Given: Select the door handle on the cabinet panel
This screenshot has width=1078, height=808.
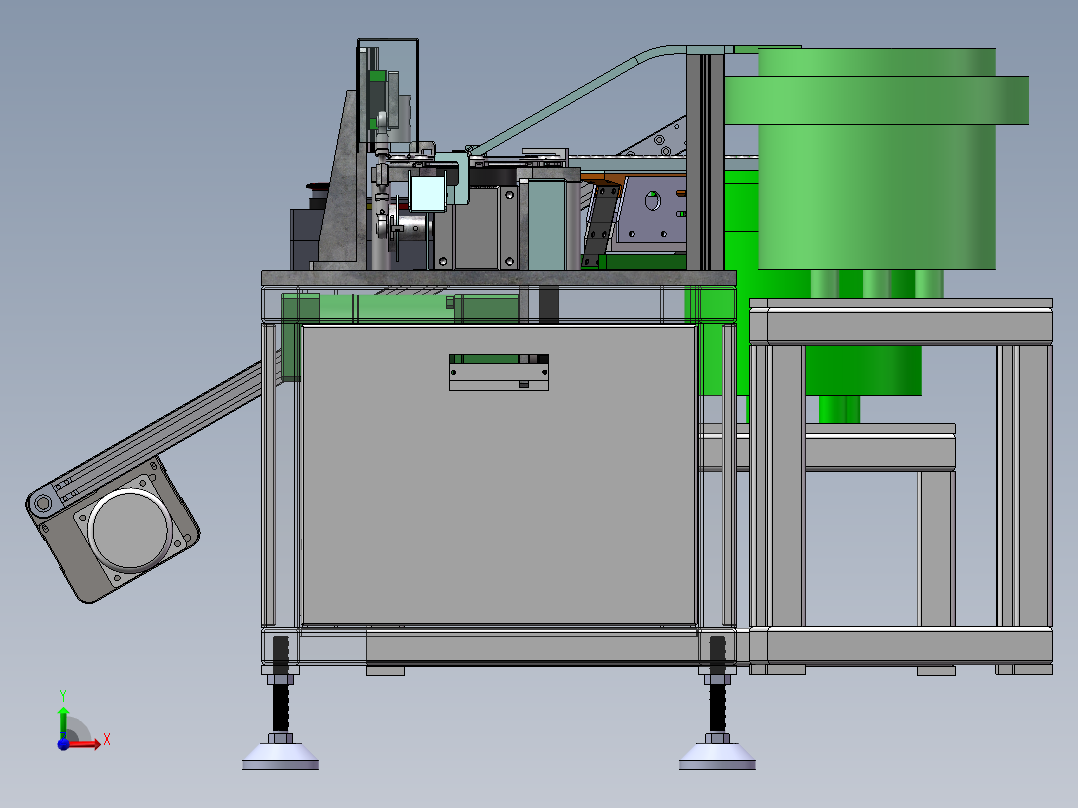Looking at the screenshot, I should [x=499, y=373].
